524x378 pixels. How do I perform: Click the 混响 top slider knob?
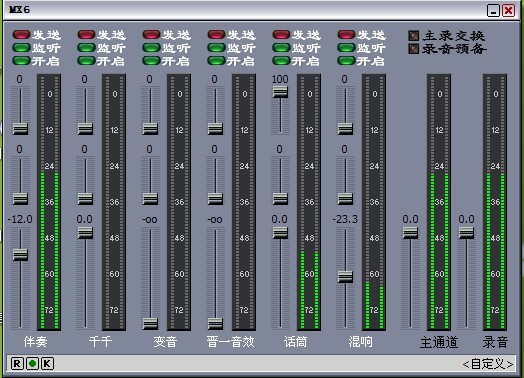click(x=345, y=129)
